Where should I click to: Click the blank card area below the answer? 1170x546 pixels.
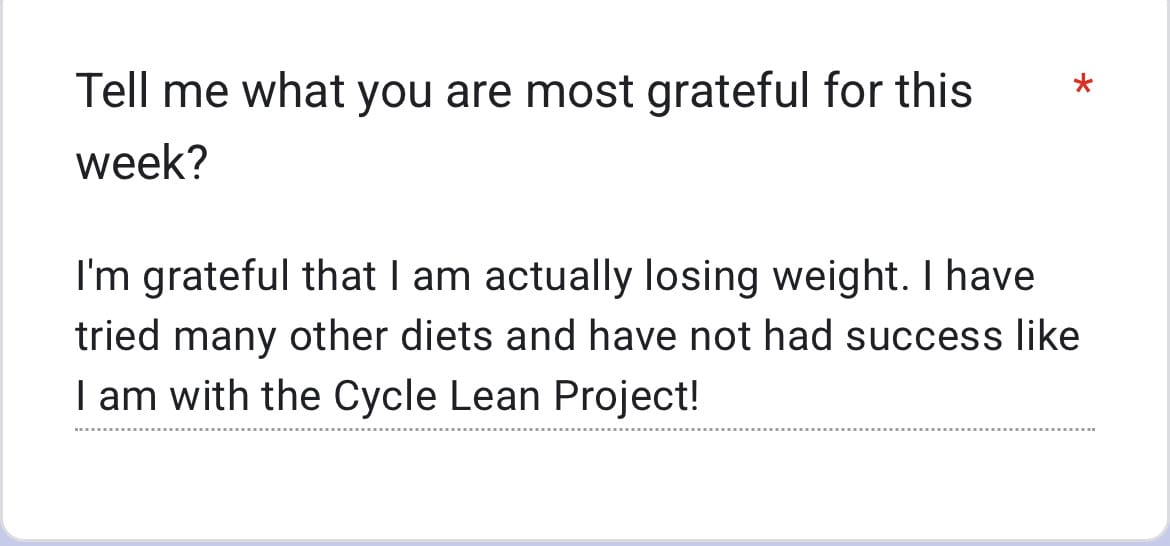(x=585, y=485)
